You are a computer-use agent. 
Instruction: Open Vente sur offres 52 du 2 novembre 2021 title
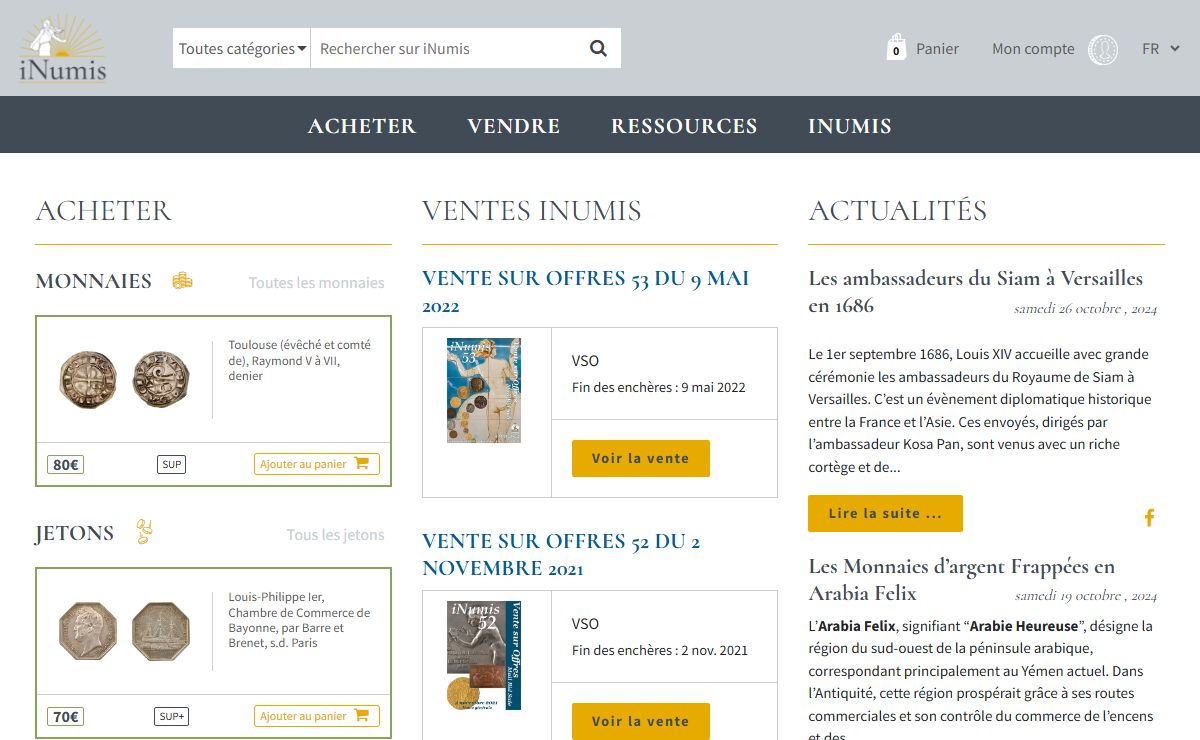pyautogui.click(x=561, y=555)
